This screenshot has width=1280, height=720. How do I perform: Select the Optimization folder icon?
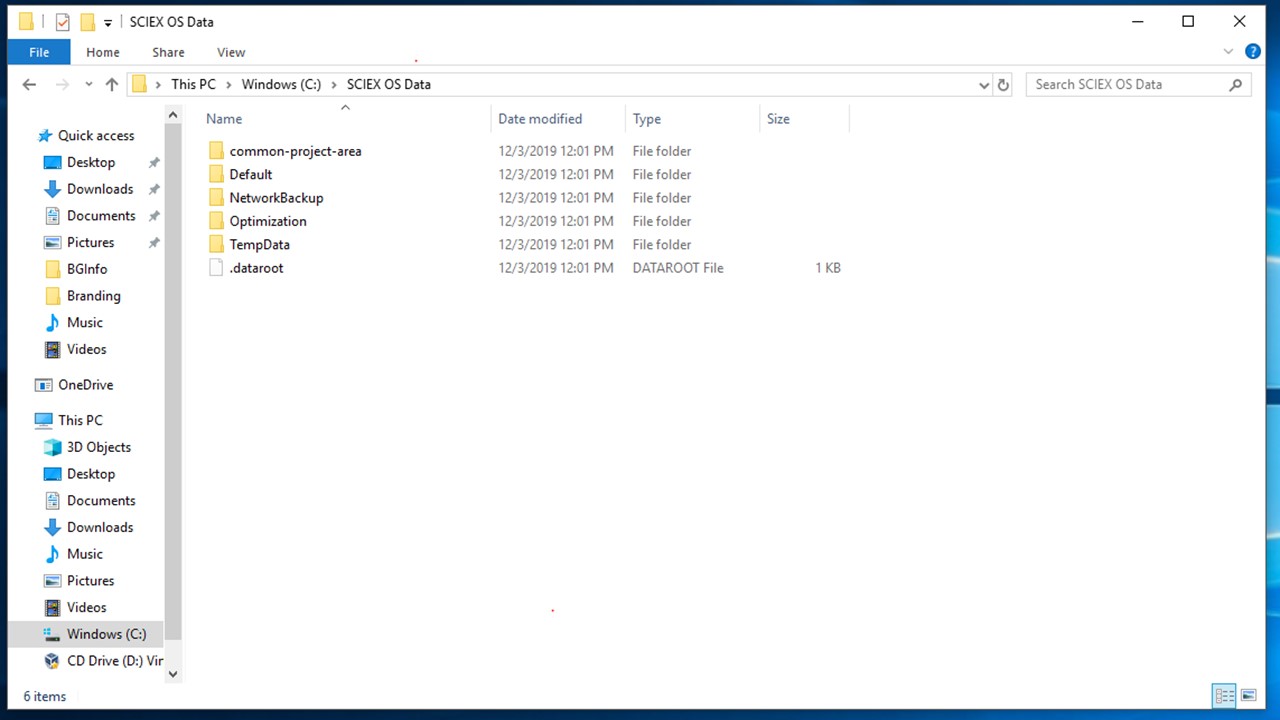(216, 221)
